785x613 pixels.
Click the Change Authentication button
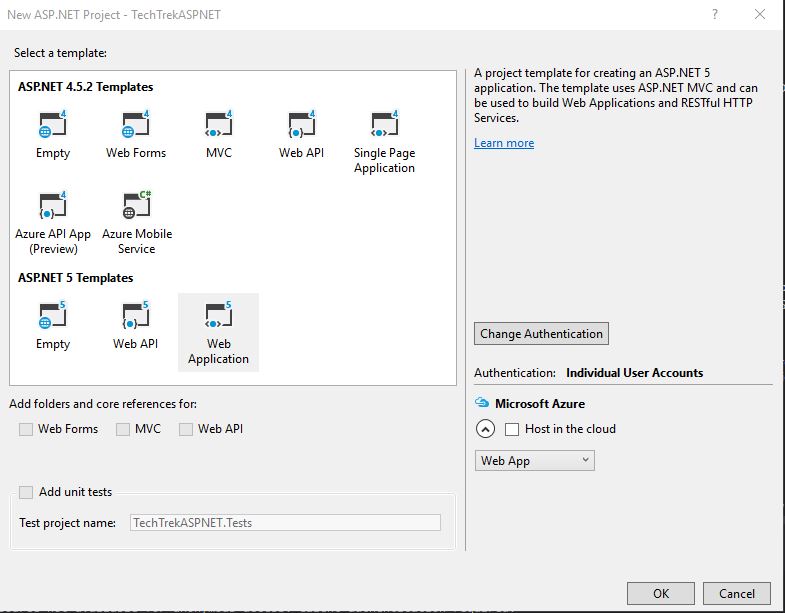[541, 334]
